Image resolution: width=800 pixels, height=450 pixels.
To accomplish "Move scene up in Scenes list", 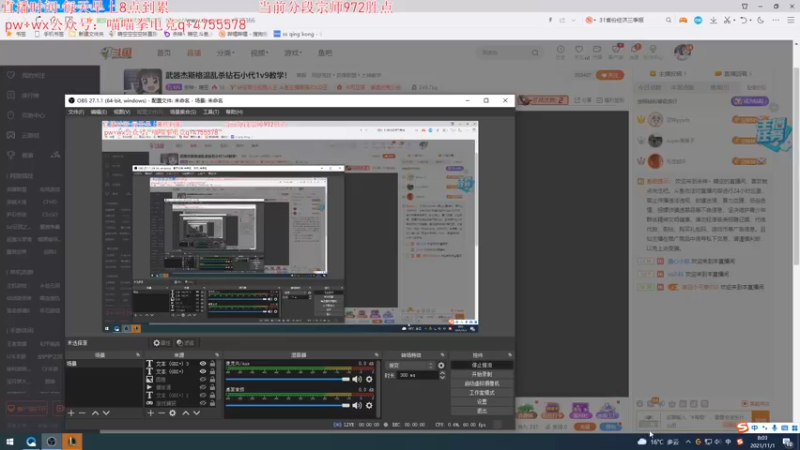I will point(95,413).
